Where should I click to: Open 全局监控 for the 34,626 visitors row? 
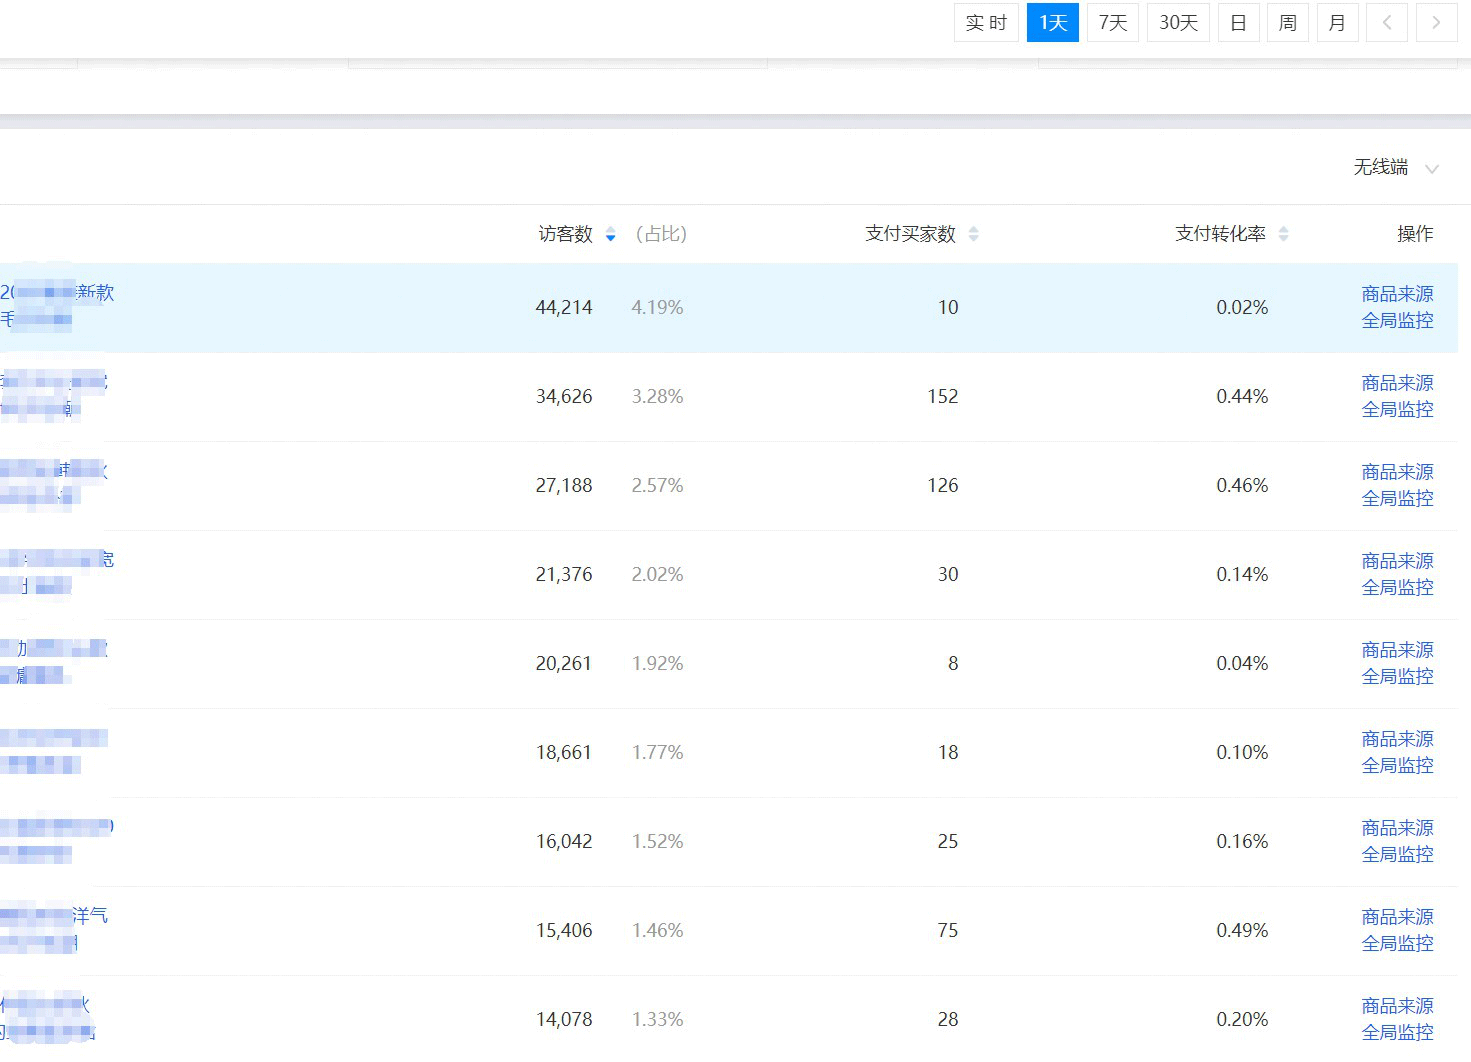pos(1397,410)
